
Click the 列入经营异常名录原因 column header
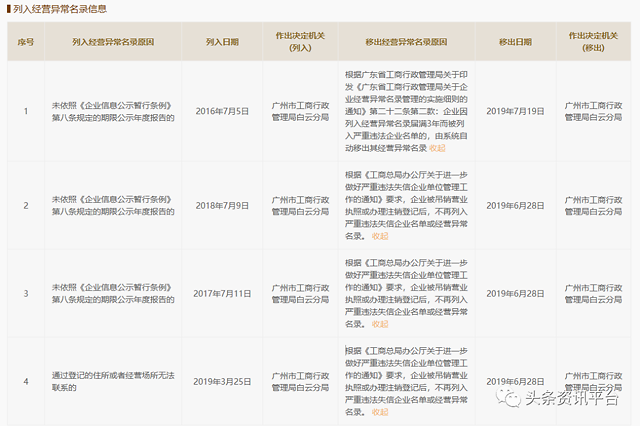coord(112,42)
